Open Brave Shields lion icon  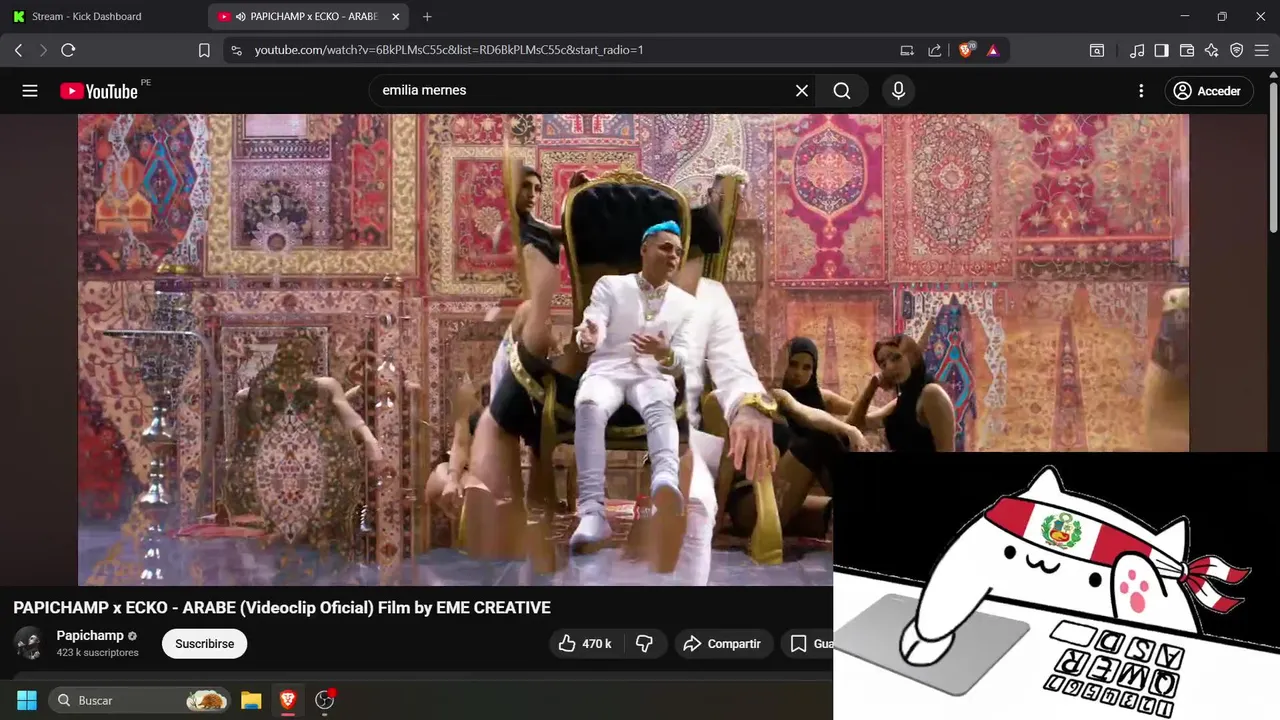coord(966,50)
